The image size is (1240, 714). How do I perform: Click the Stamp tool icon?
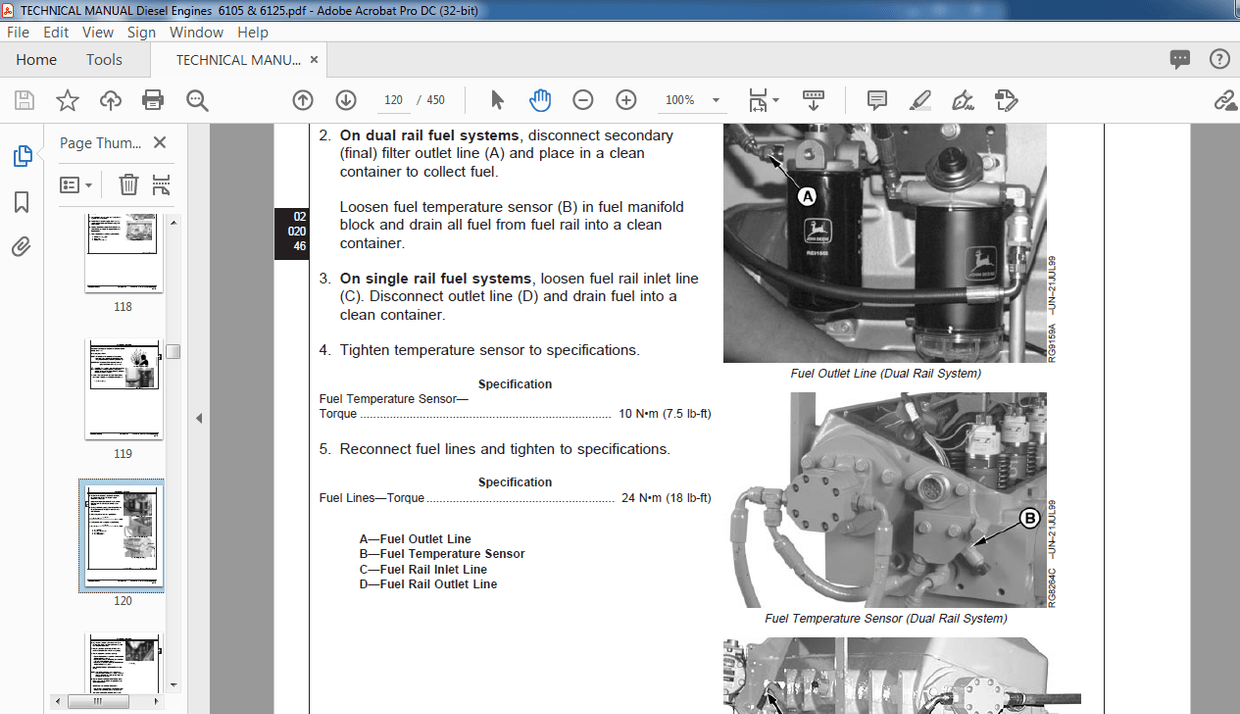[x=1006, y=100]
